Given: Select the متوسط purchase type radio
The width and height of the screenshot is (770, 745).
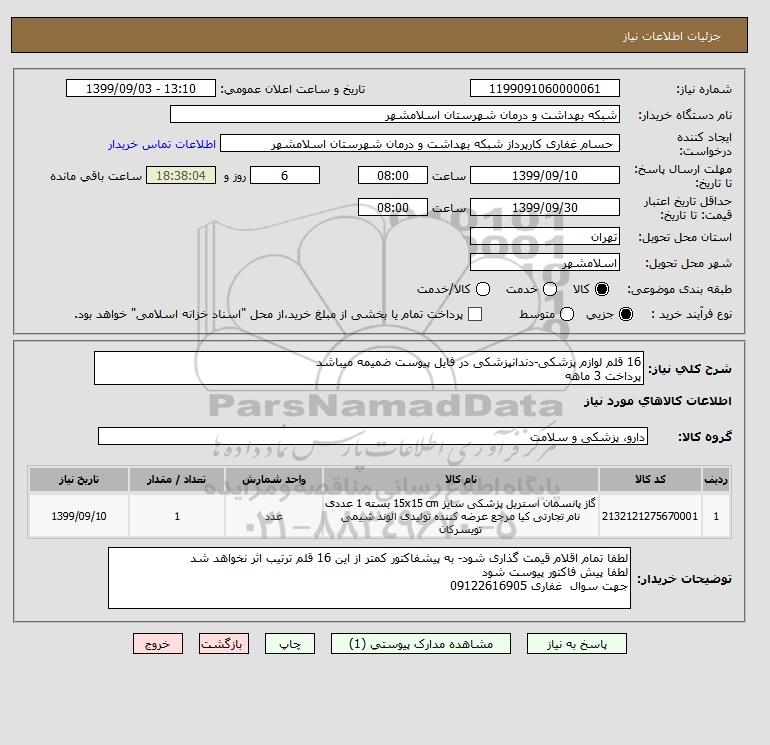Looking at the screenshot, I should (x=567, y=314).
